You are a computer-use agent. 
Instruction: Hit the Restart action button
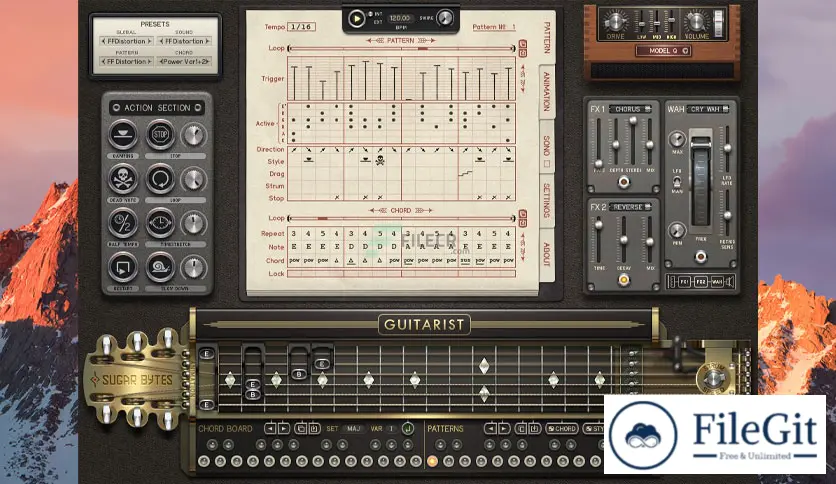point(123,267)
